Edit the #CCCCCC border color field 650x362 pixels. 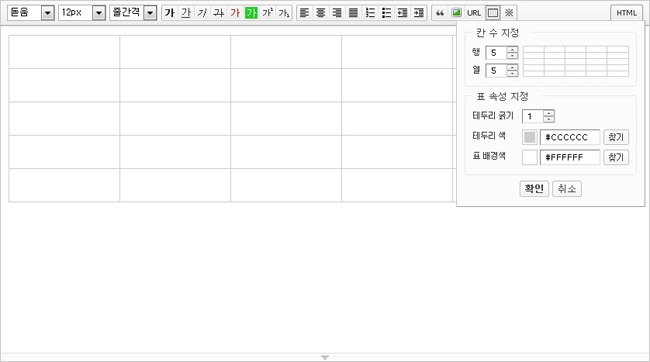[570, 137]
